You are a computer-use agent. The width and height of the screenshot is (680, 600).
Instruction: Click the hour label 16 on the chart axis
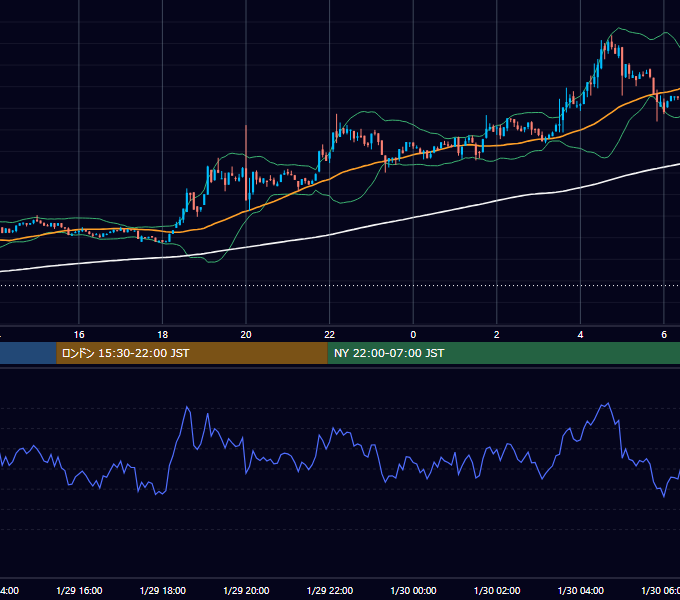(x=79, y=335)
